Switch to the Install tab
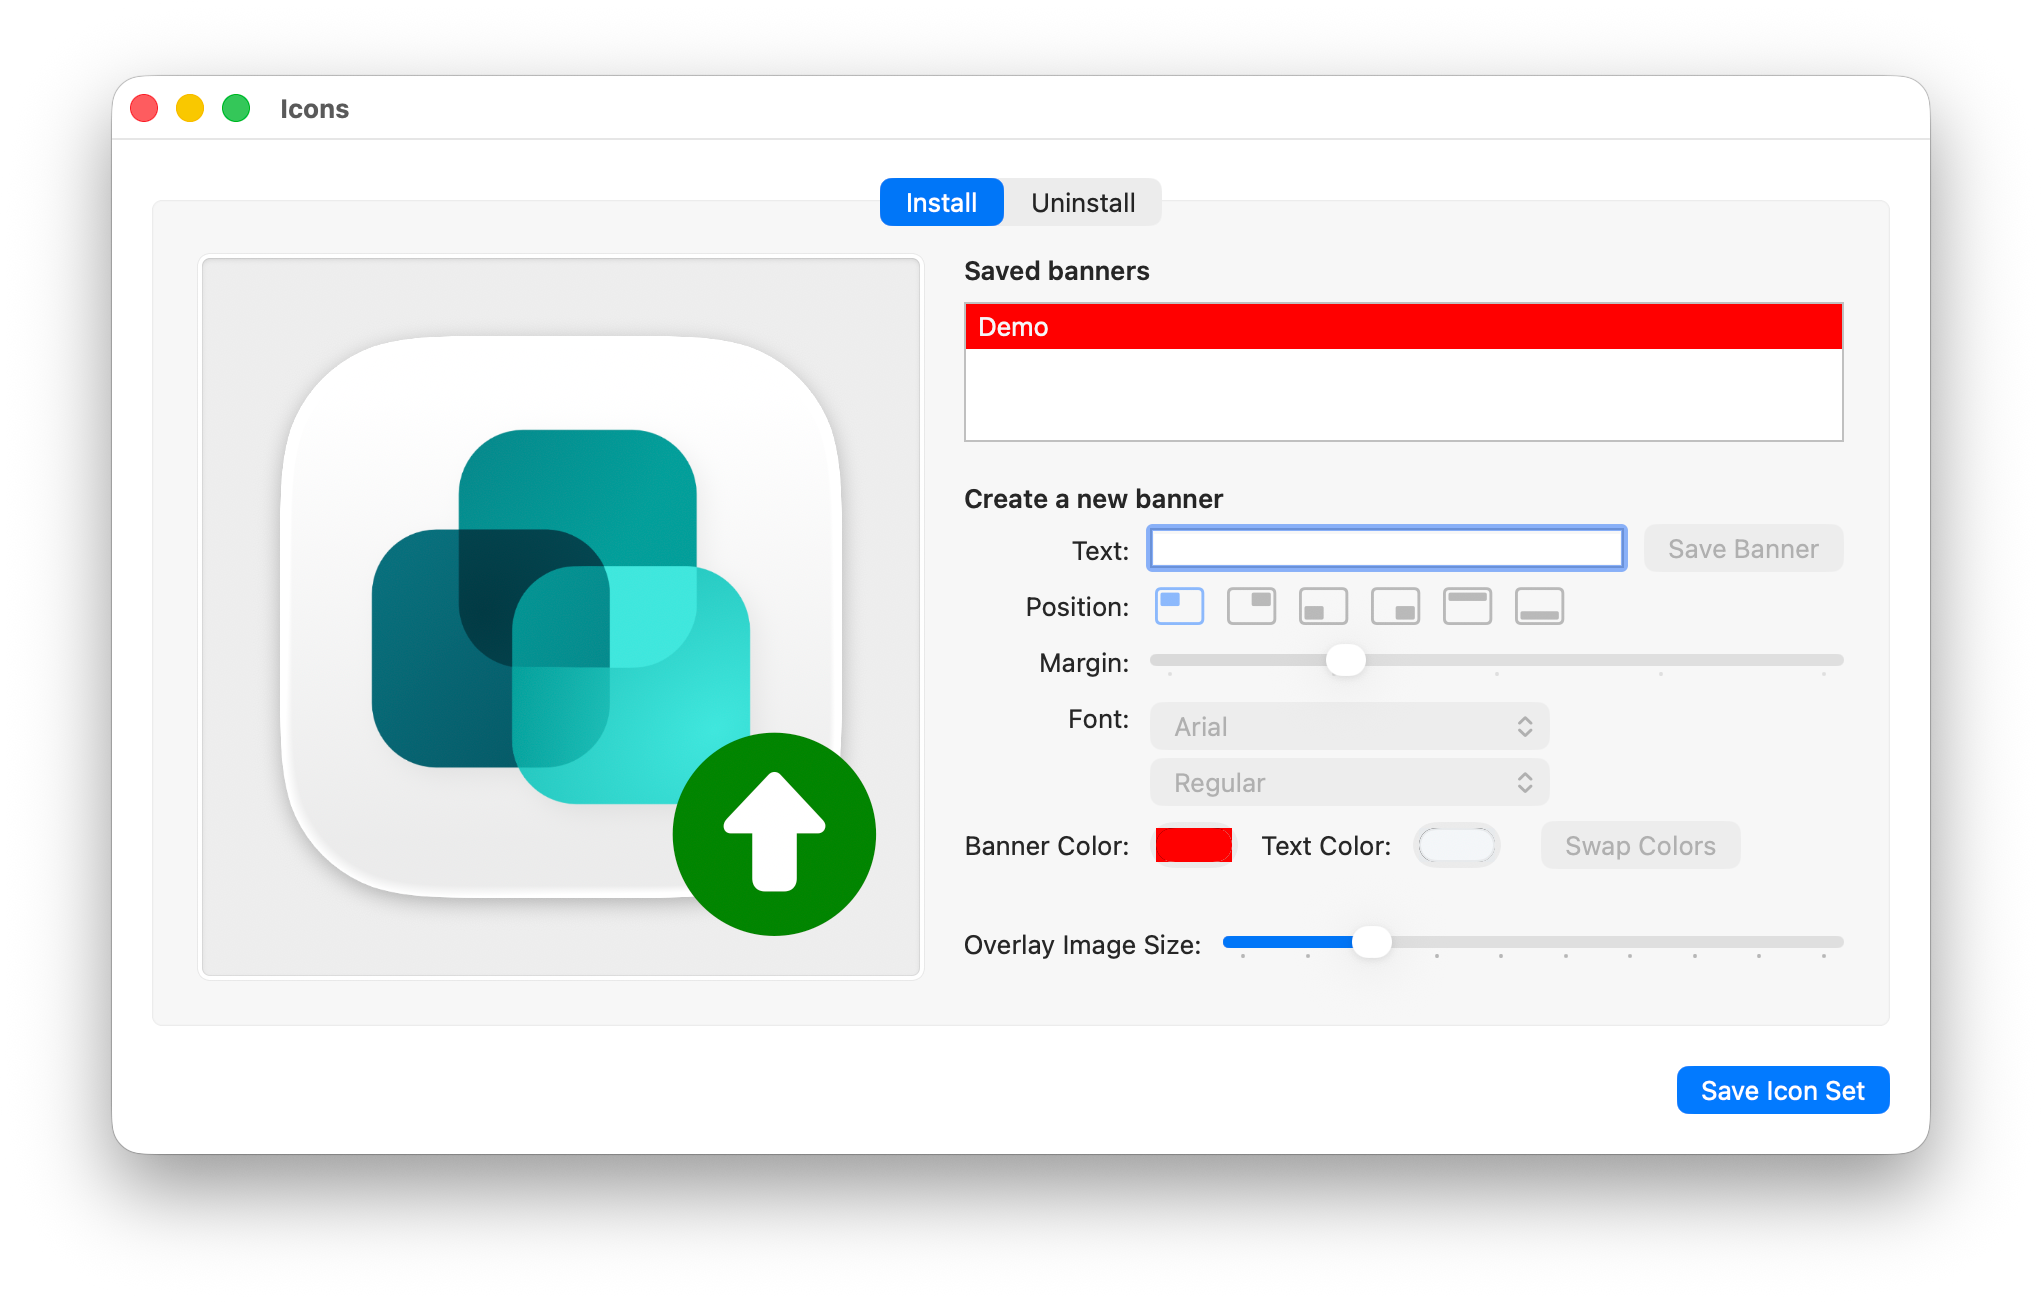 coord(941,202)
